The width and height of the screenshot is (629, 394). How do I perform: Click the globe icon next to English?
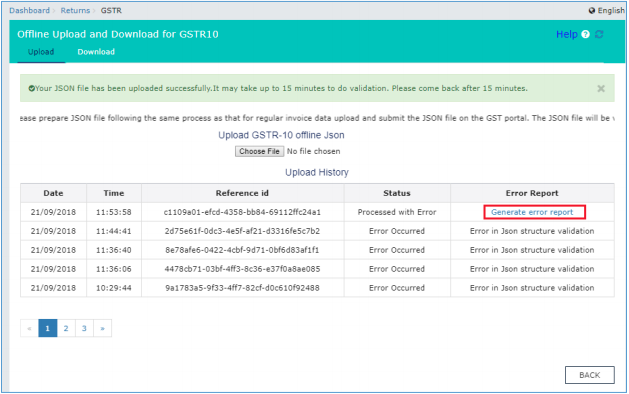click(x=592, y=11)
